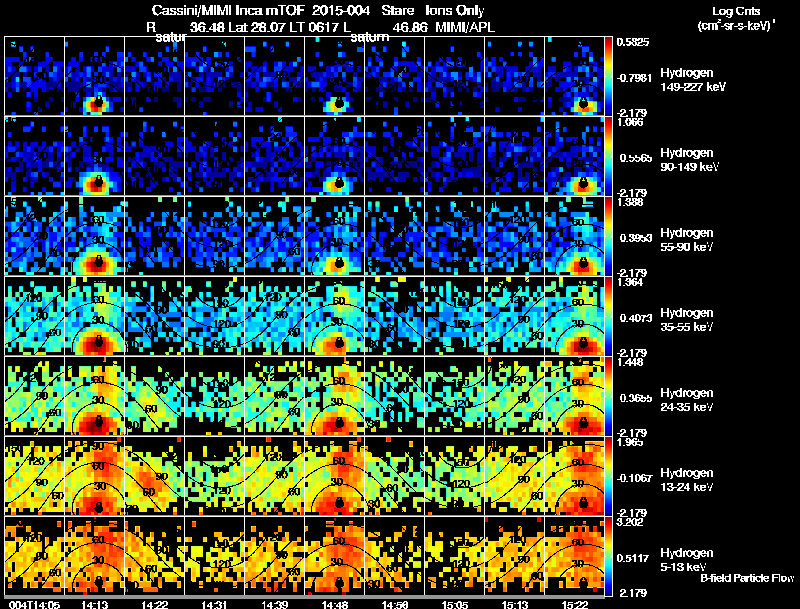800x609 pixels.
Task: Open the 14:13 panel in the 5-13 keV row
Action: 94,556
